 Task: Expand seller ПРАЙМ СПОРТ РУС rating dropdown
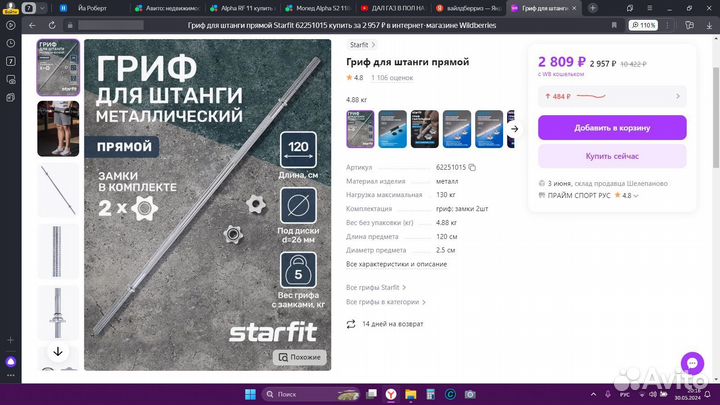point(636,196)
